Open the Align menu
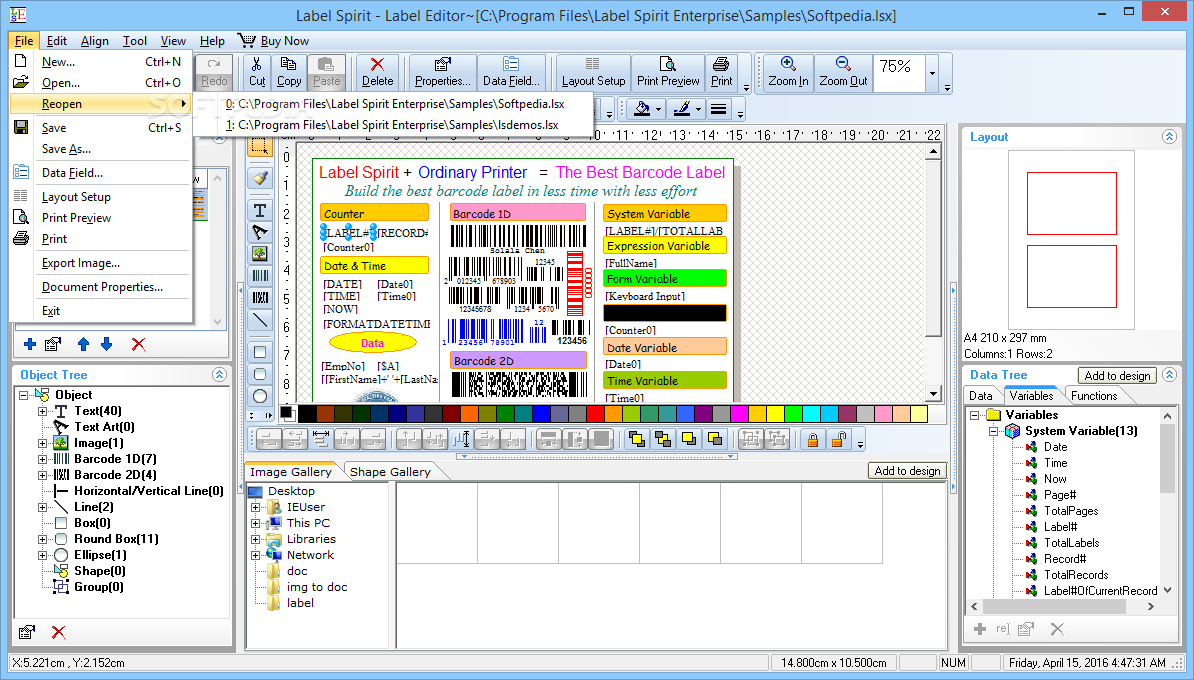 94,41
